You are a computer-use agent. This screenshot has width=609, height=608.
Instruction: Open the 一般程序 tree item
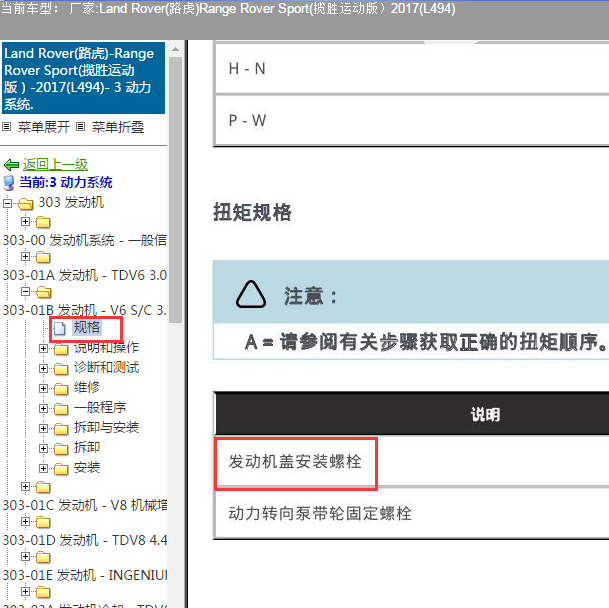point(100,407)
